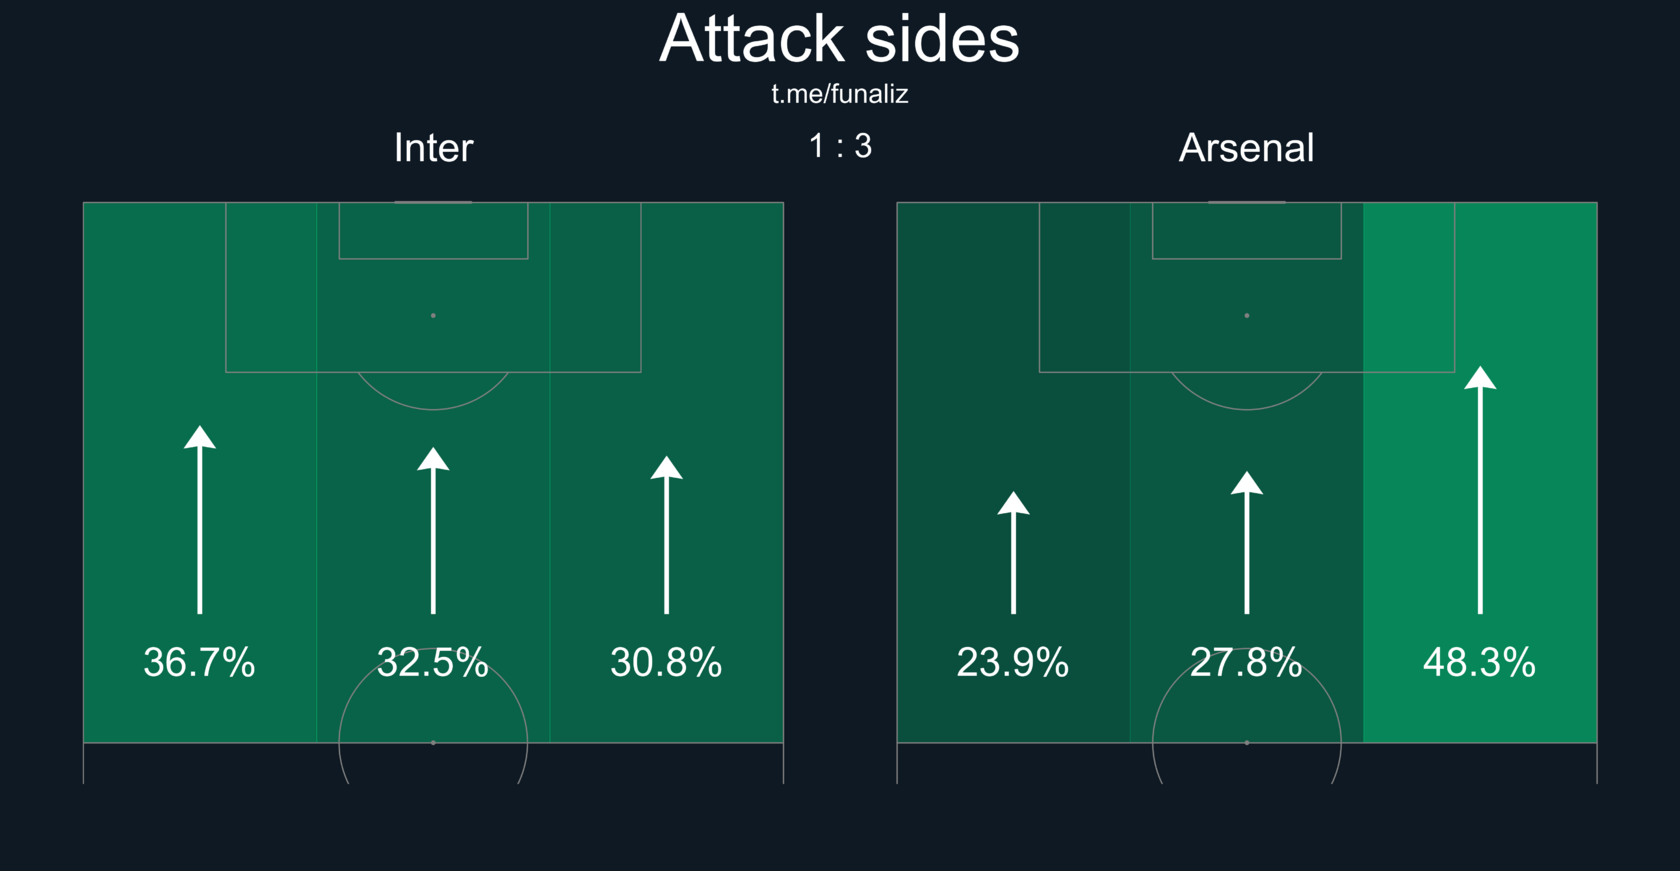
Task: Click the penalty spot on Inter's pitch
Action: [x=433, y=315]
